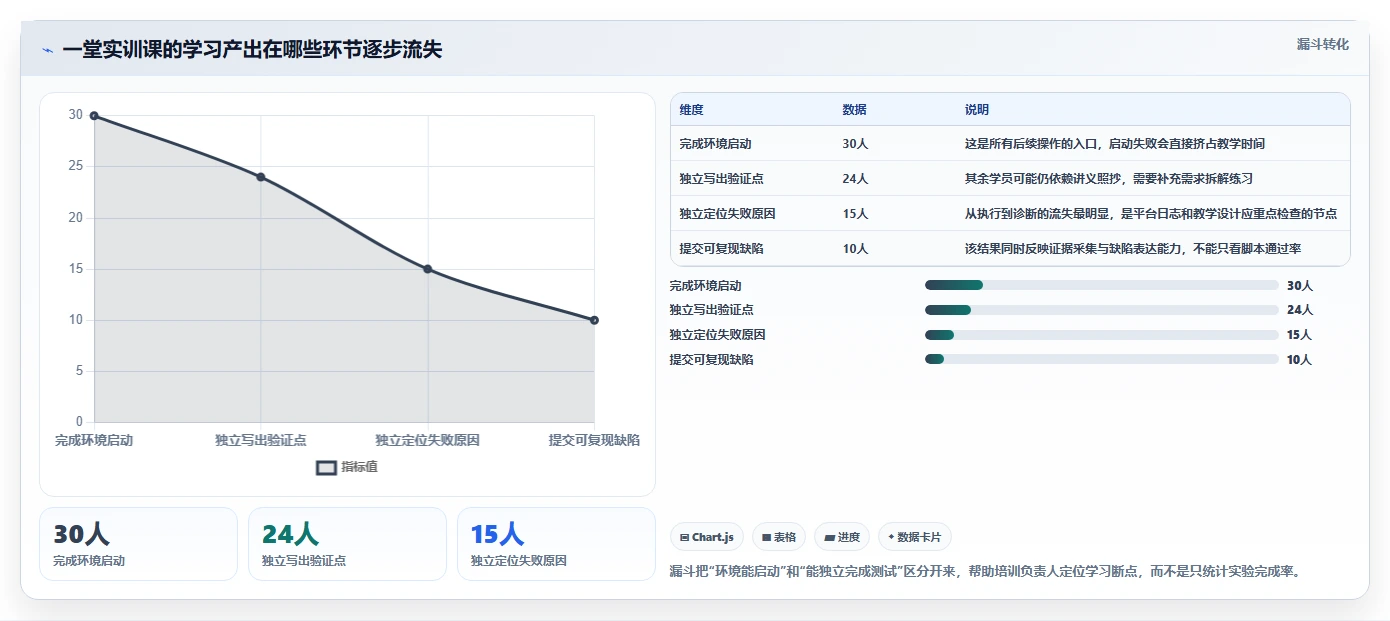
Task: Click progress list label 提交可复现缺陷
Action: point(712,360)
